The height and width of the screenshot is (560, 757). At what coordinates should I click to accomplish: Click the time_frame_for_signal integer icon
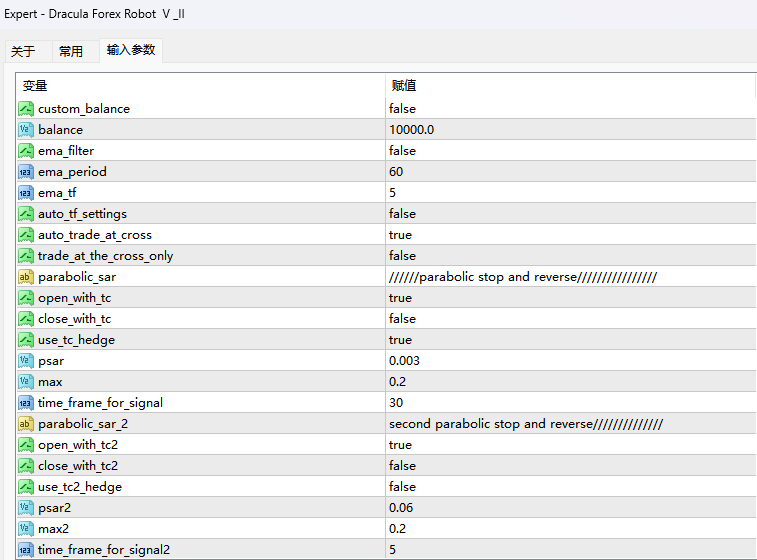pyautogui.click(x=26, y=403)
